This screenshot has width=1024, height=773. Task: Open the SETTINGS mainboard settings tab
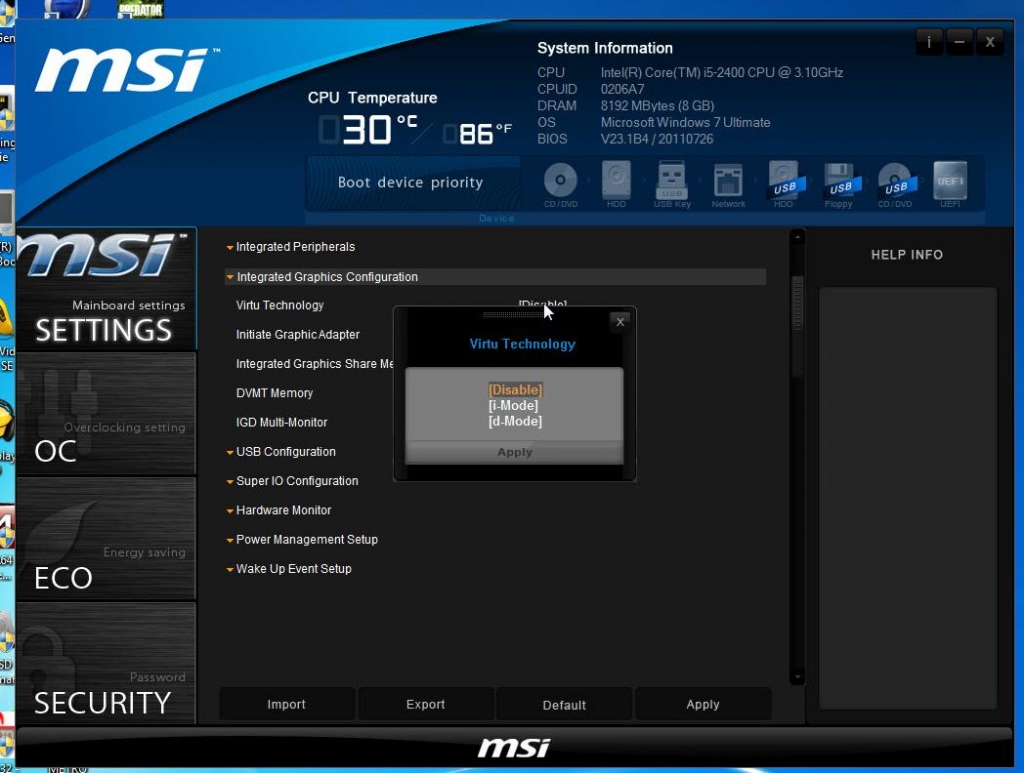pos(106,289)
